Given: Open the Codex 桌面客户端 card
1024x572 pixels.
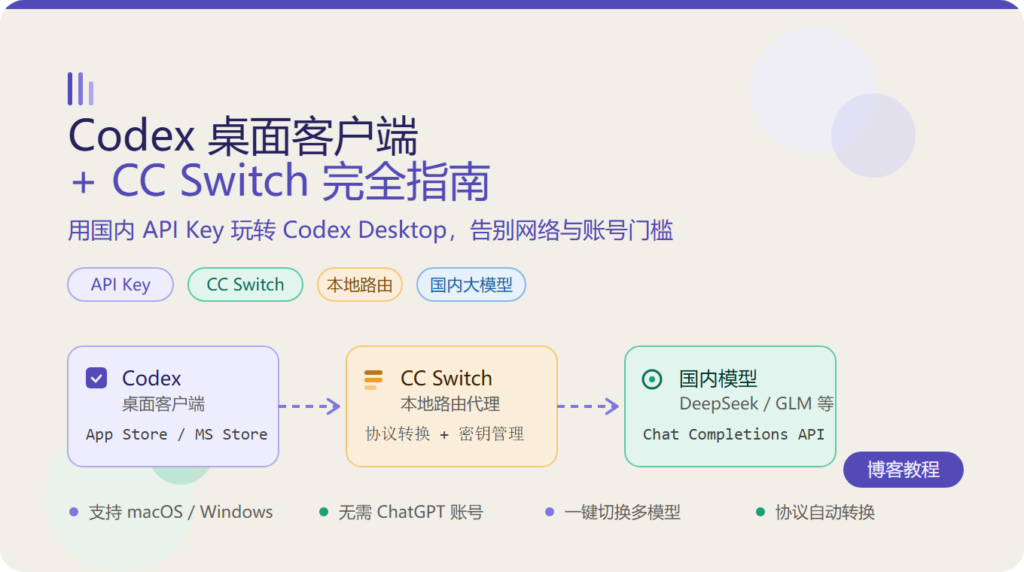Looking at the screenshot, I should click(x=173, y=406).
